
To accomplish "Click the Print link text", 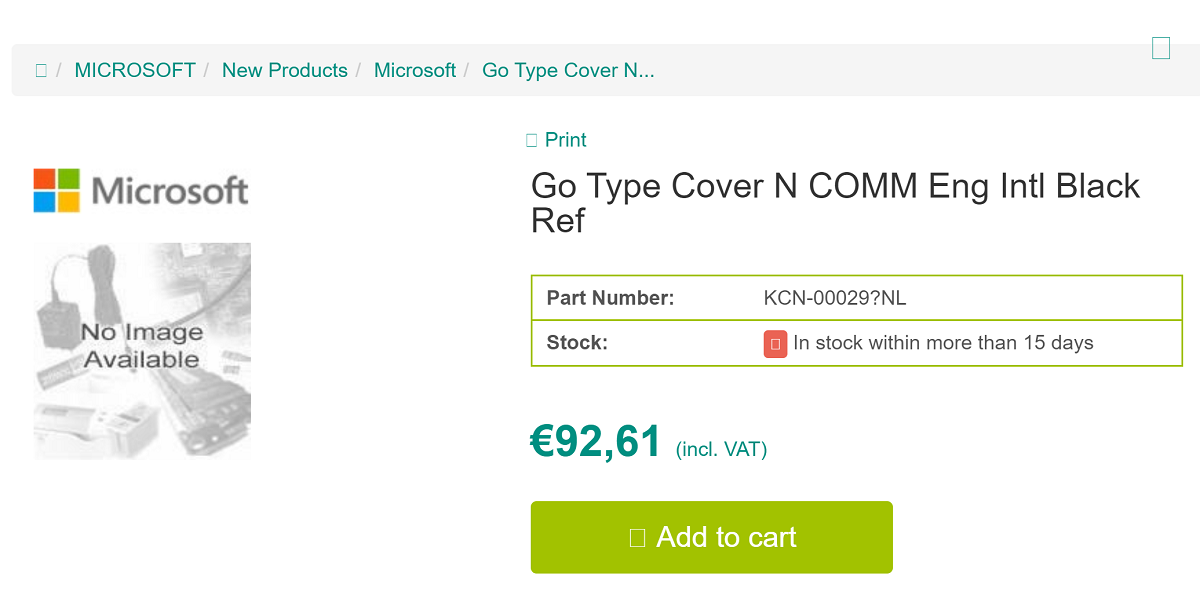I will (565, 141).
